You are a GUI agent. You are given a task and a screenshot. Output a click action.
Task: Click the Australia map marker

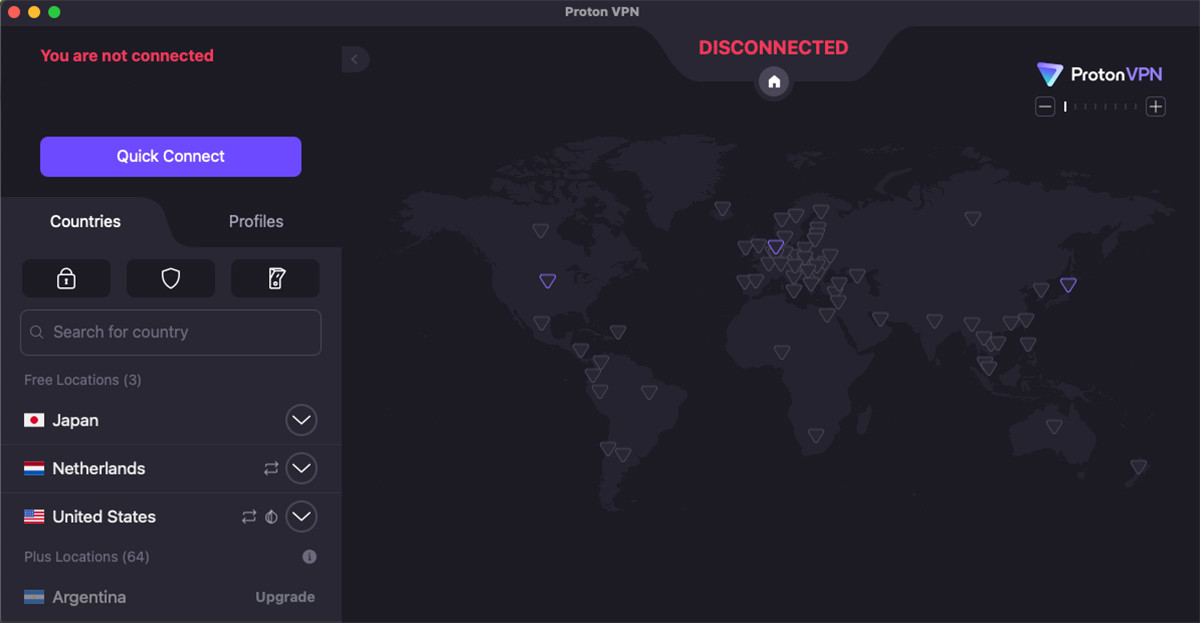pyautogui.click(x=1054, y=427)
